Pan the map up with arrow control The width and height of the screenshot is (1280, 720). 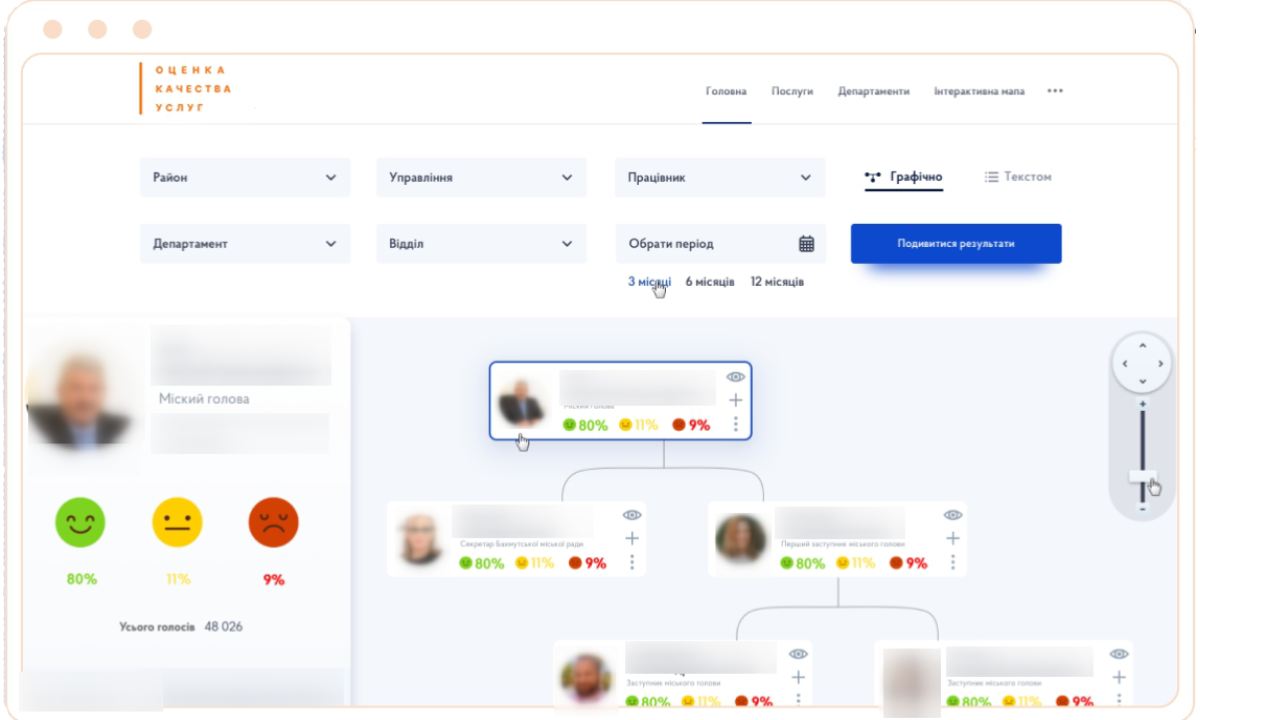[1142, 345]
